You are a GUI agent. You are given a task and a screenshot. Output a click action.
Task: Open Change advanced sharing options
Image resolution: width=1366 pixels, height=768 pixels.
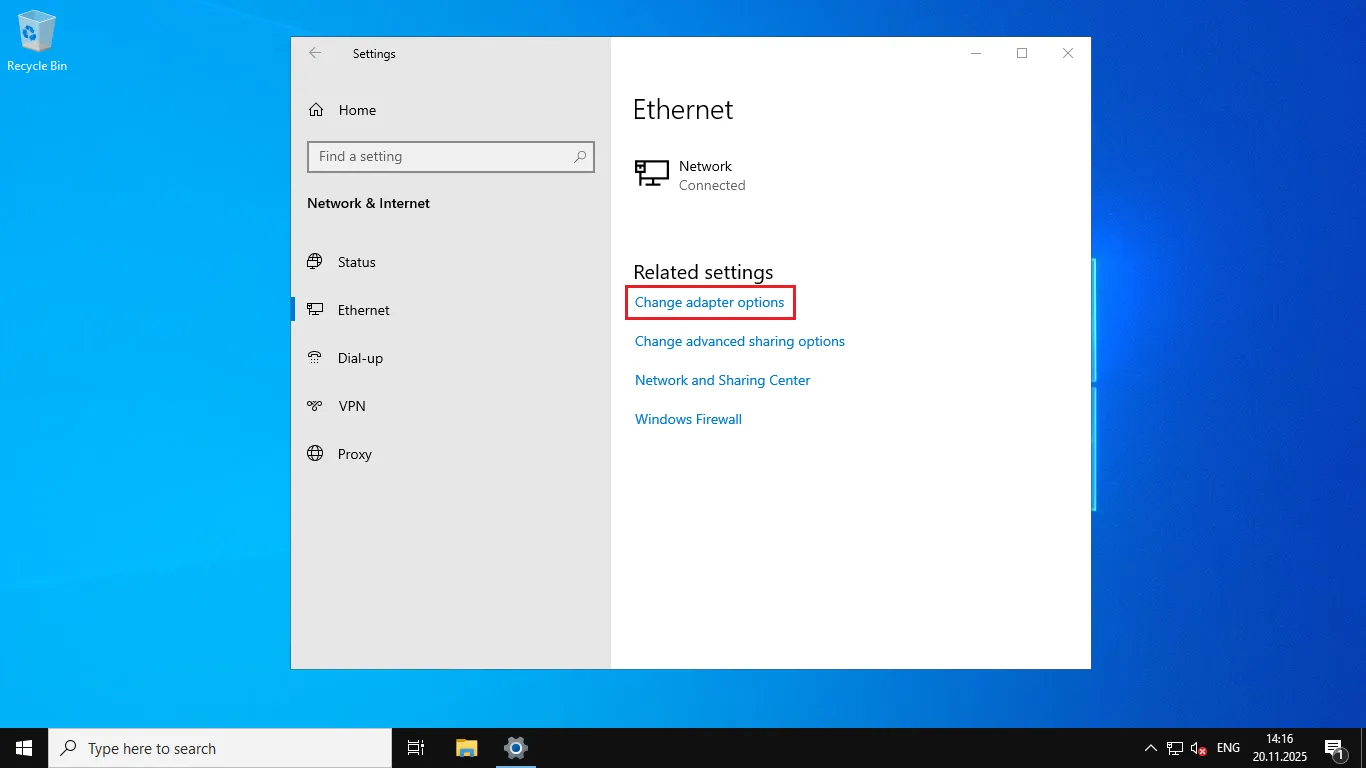[x=739, y=341]
